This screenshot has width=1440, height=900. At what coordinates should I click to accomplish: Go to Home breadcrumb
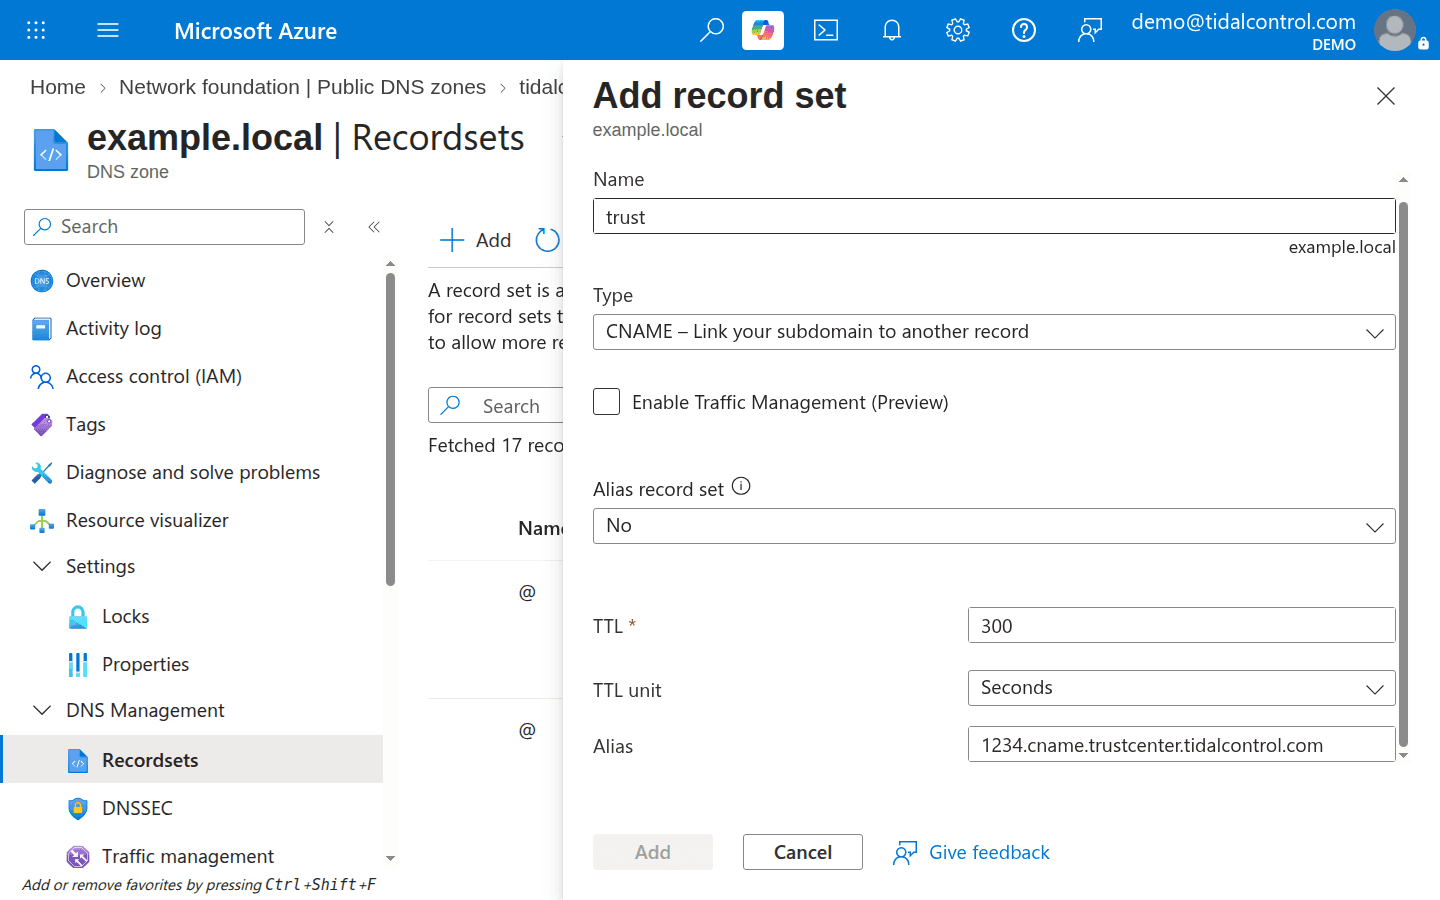pos(58,87)
